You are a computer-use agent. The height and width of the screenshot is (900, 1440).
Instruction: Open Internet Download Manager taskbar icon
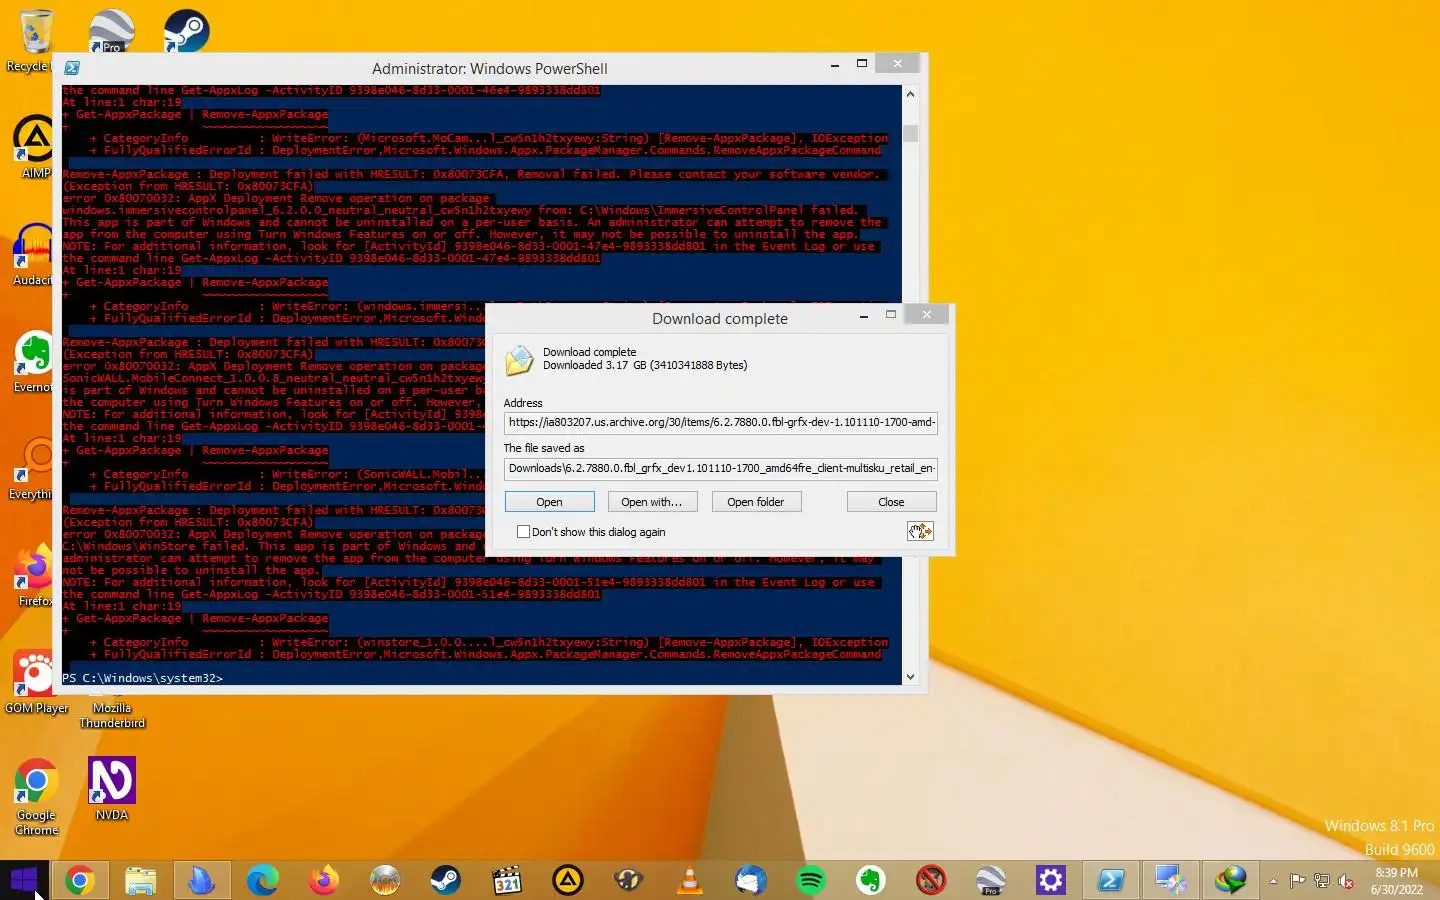(x=1231, y=880)
